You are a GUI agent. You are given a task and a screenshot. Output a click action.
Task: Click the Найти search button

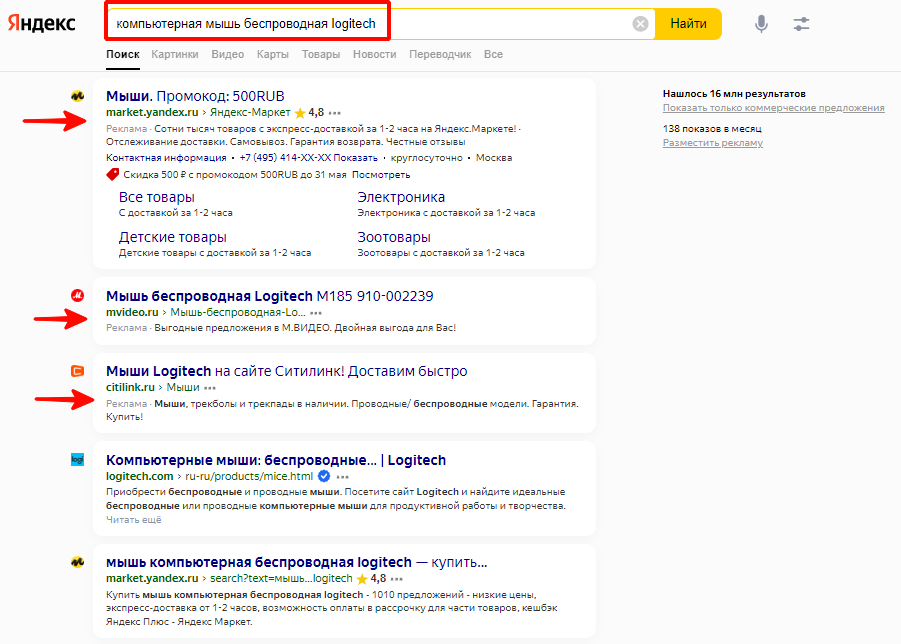click(x=688, y=24)
